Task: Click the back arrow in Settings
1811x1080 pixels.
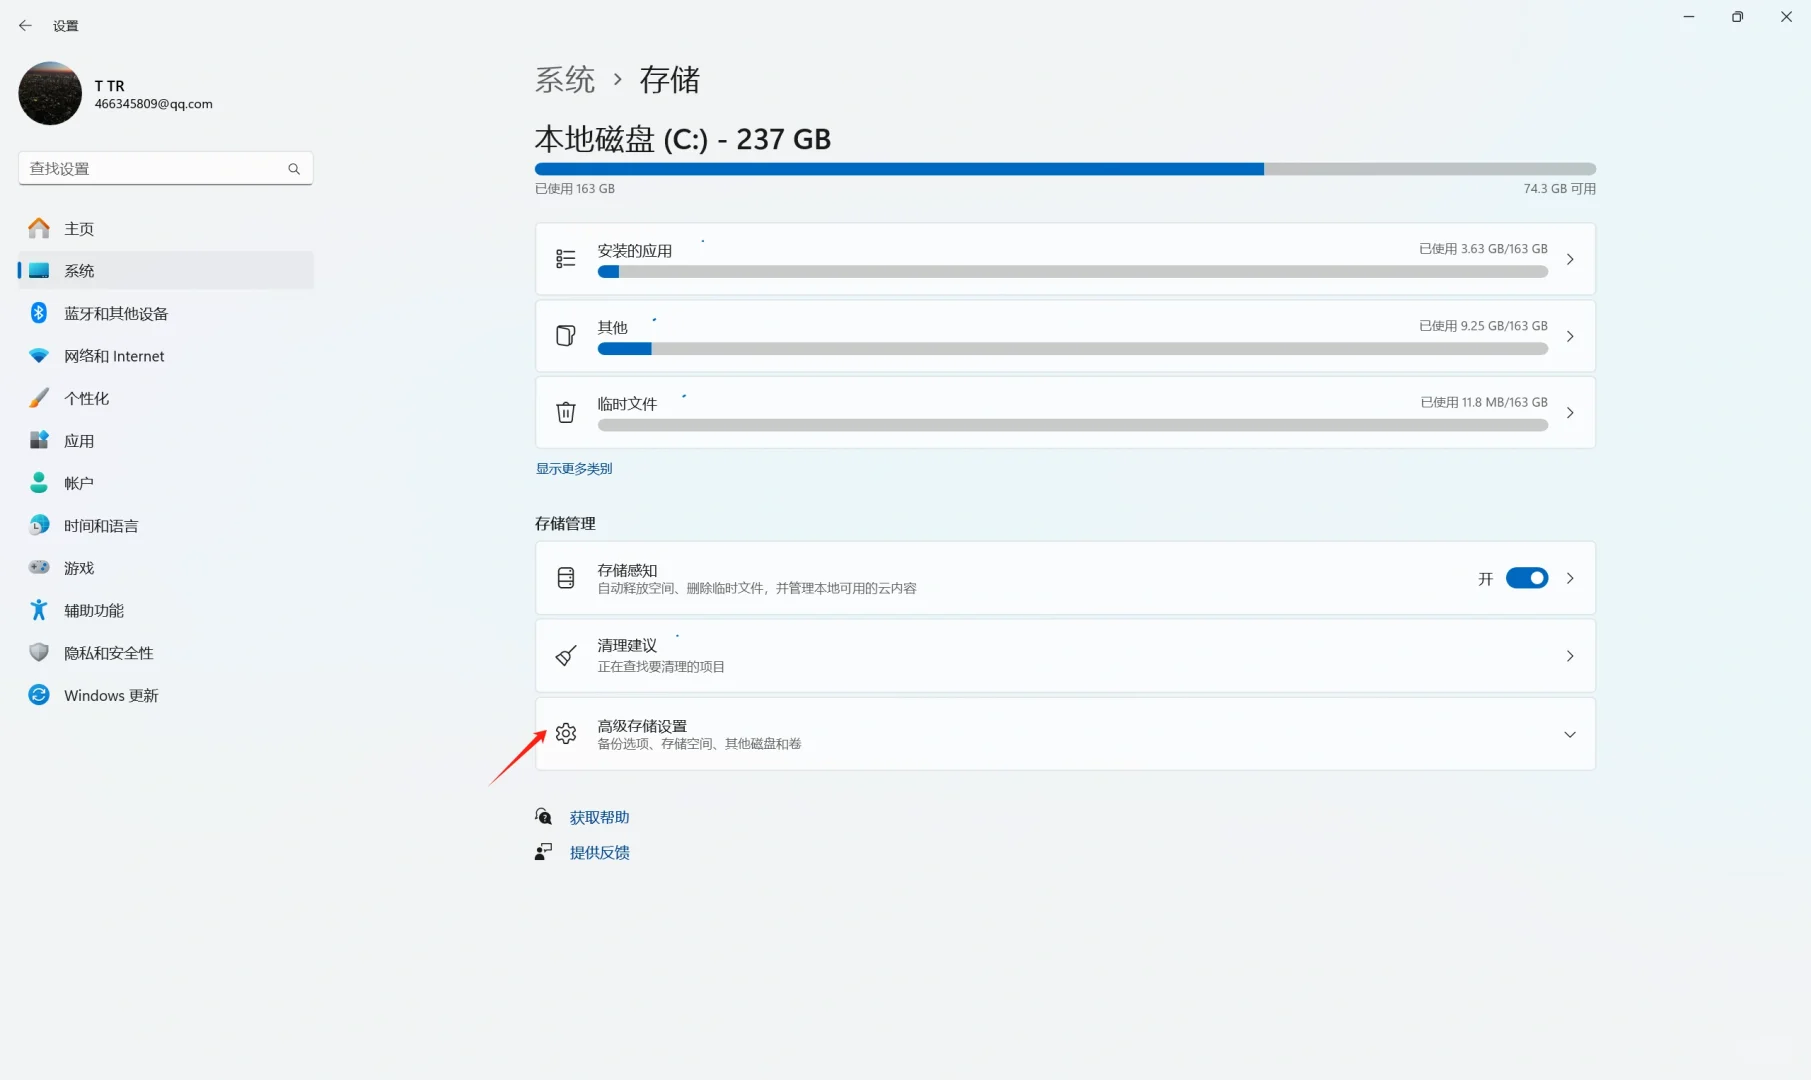Action: click(25, 25)
